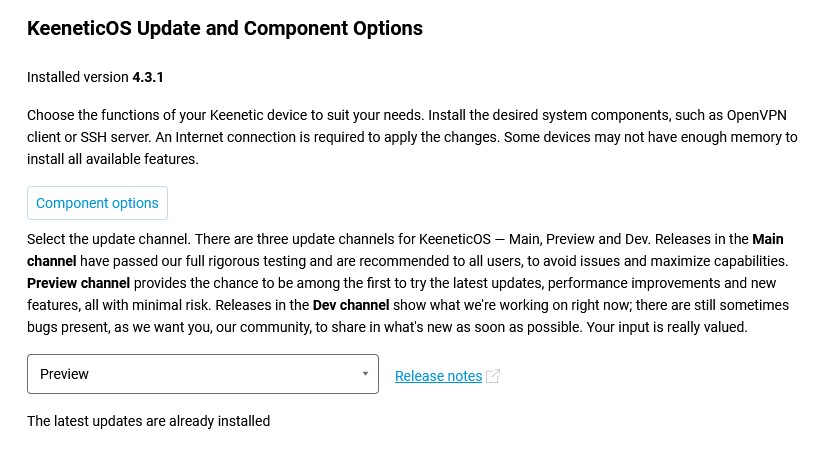Click the bold Preview channel text
829x455 pixels.
tap(79, 283)
